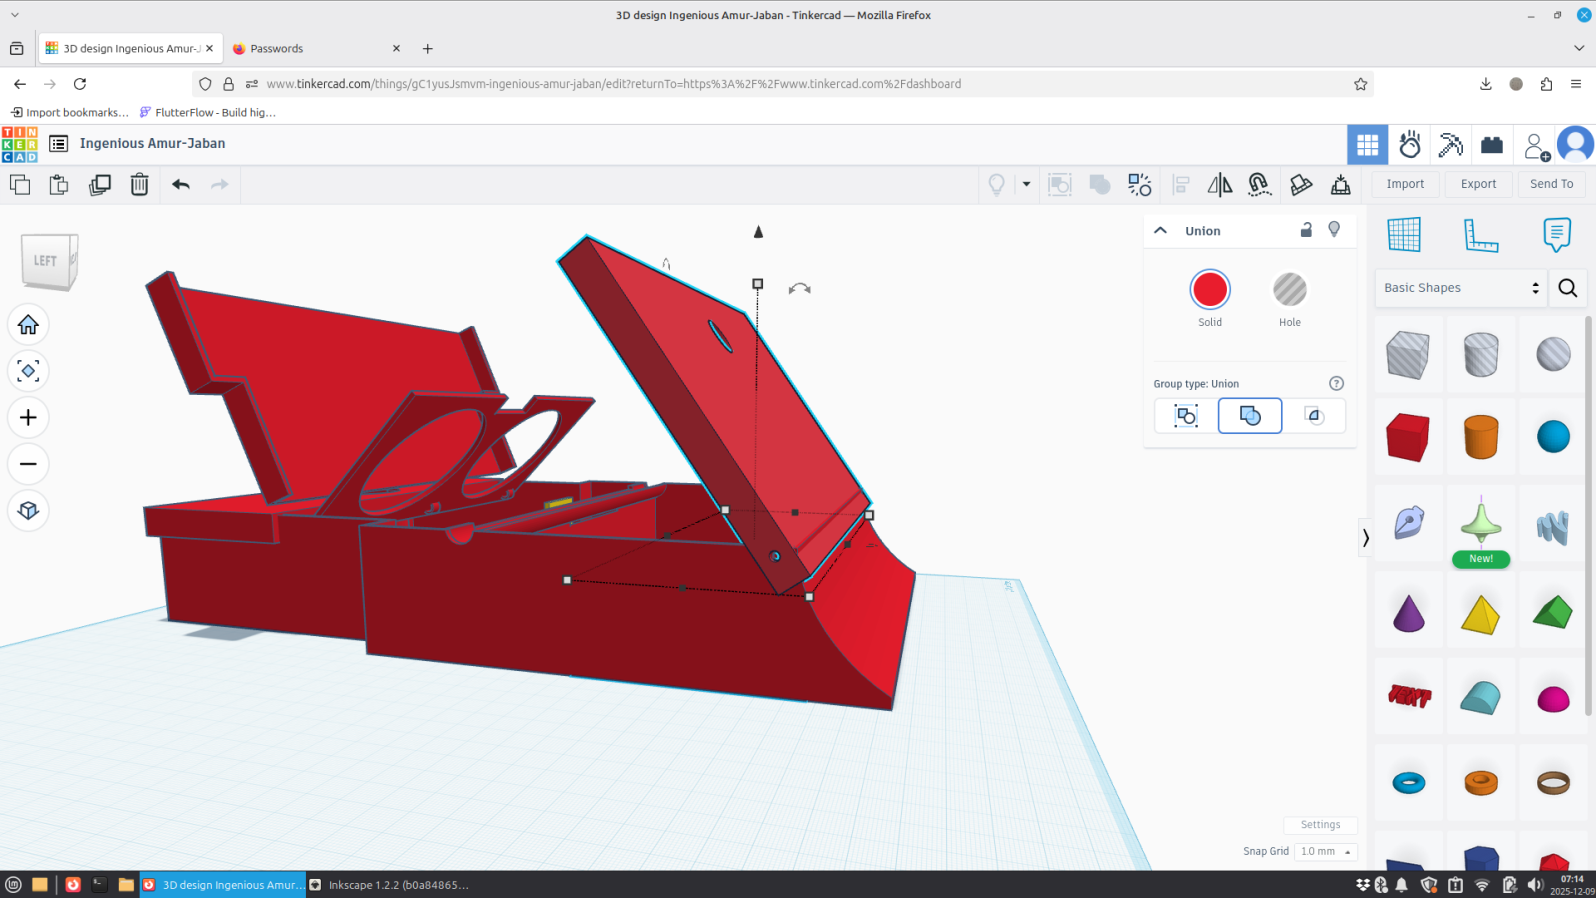Click the Ungroup icon in toolbar
The width and height of the screenshot is (1596, 898).
point(1139,185)
